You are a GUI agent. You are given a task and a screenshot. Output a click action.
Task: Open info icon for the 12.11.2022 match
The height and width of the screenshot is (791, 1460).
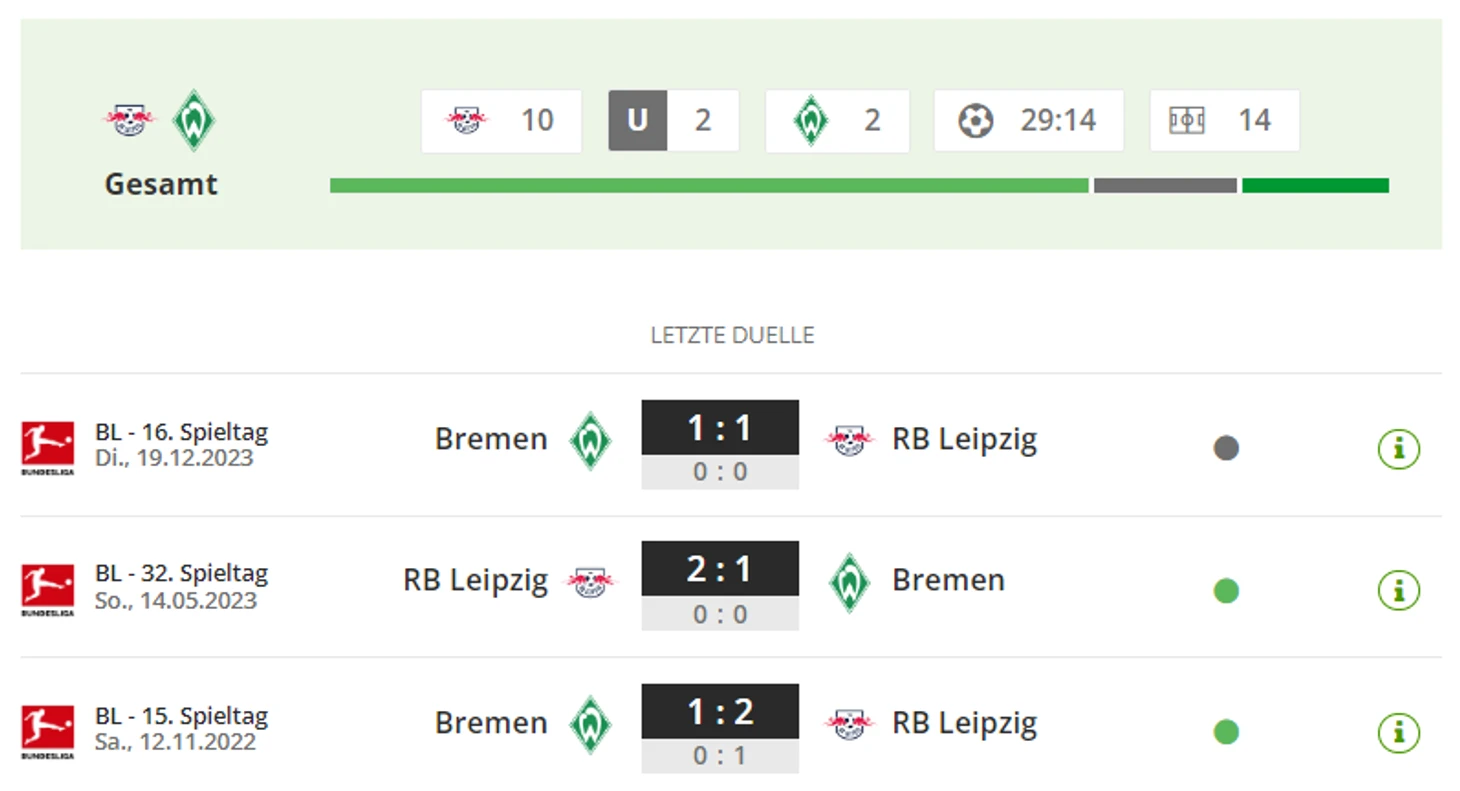click(1398, 733)
